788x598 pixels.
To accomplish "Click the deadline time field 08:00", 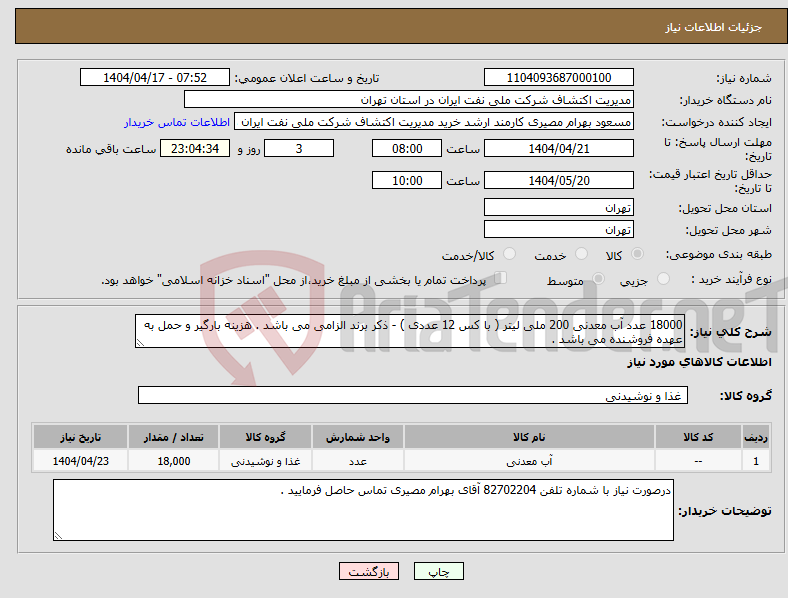I will [407, 148].
